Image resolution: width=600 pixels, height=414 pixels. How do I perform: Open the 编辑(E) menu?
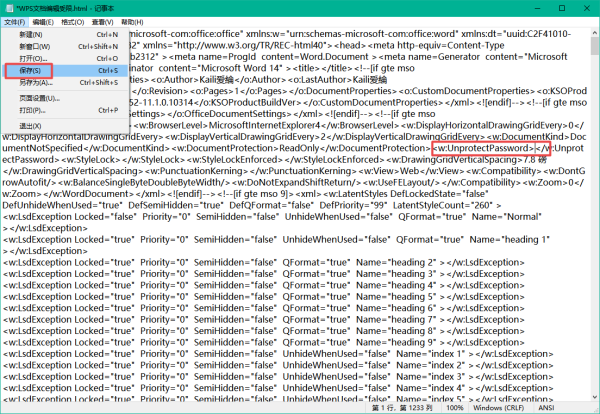click(x=43, y=22)
